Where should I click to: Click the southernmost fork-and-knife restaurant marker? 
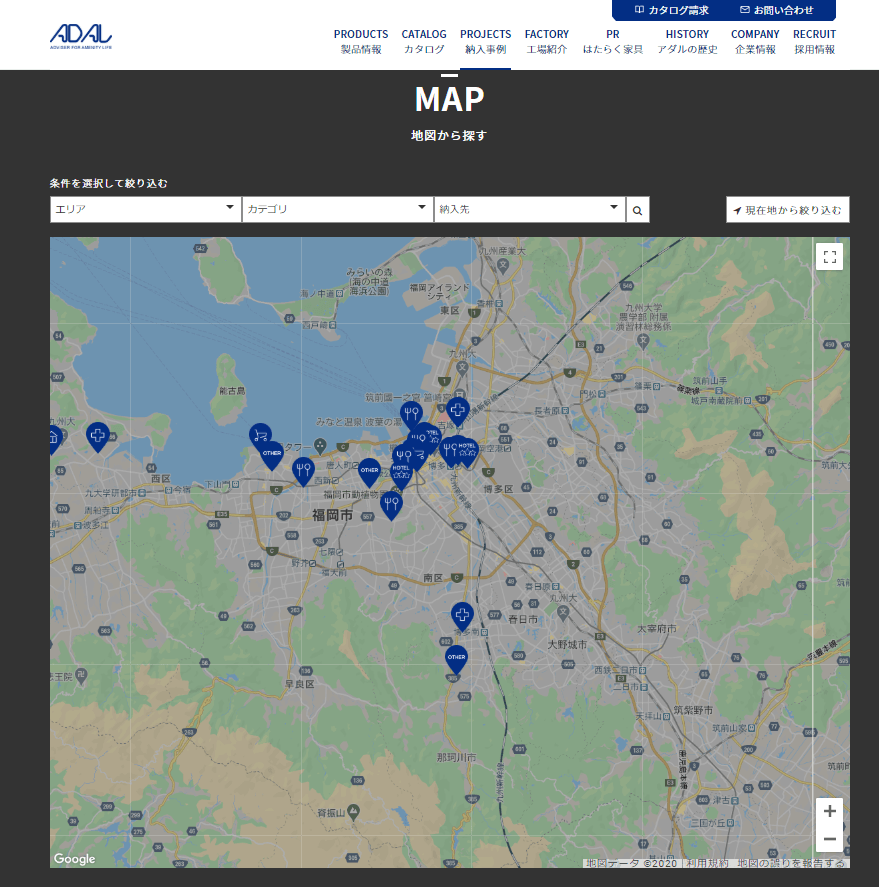pos(391,504)
